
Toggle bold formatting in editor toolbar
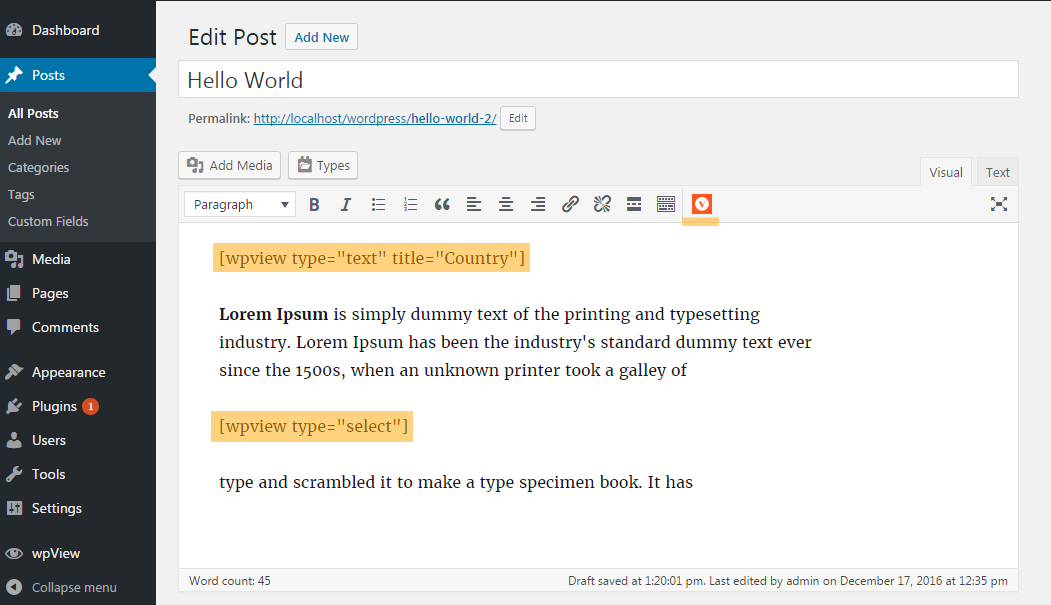click(x=314, y=204)
